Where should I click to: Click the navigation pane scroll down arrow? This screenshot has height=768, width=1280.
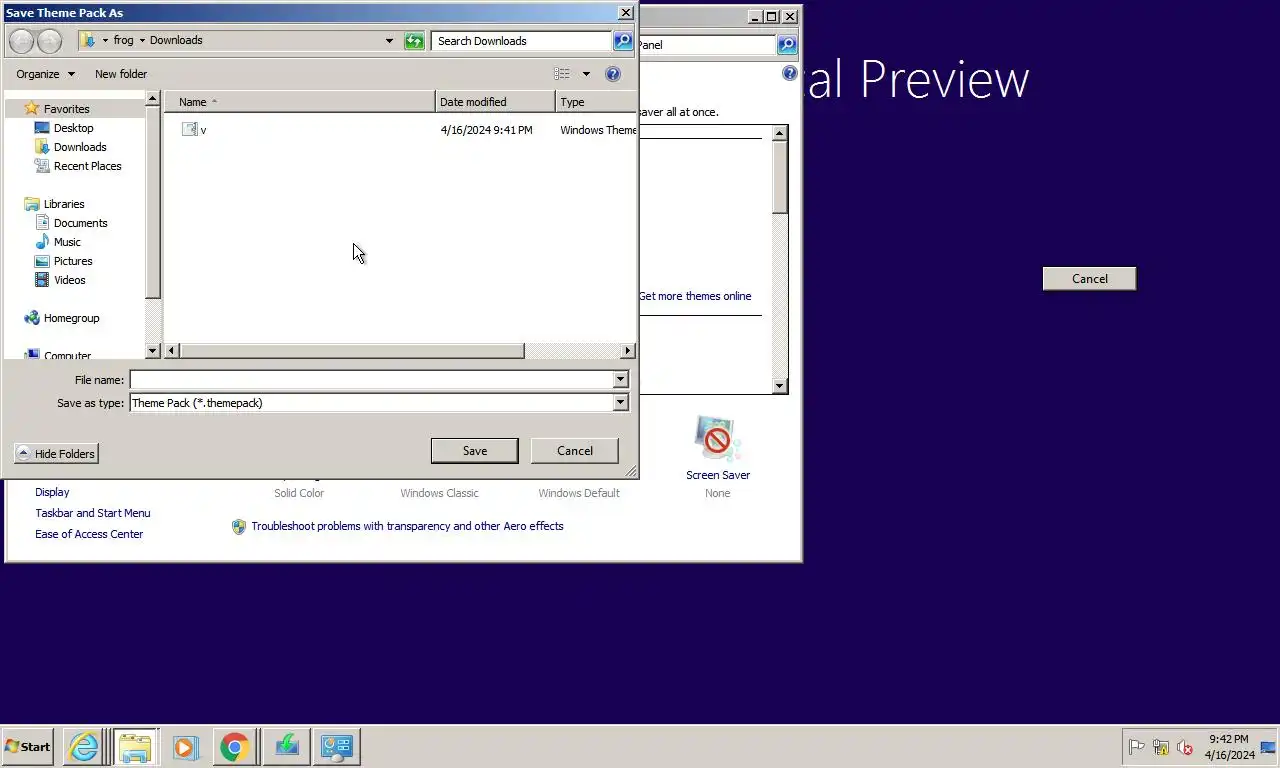coord(153,351)
